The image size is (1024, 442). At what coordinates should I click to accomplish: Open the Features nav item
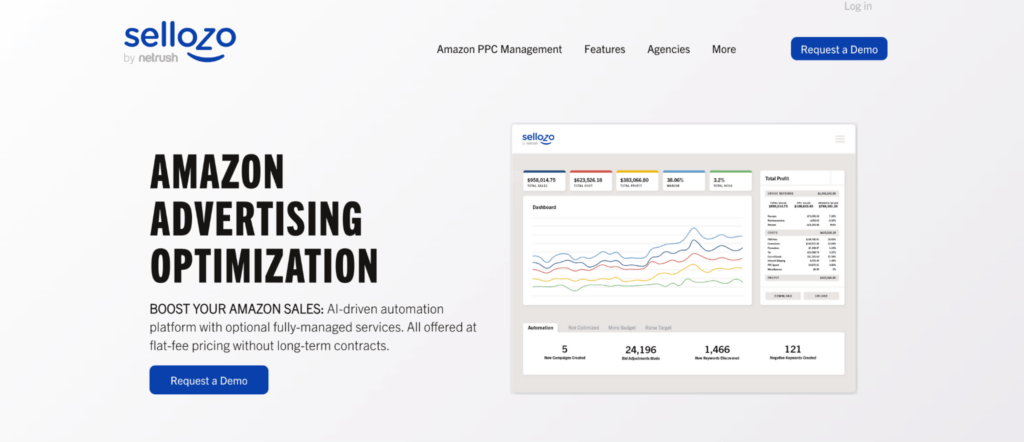(604, 49)
